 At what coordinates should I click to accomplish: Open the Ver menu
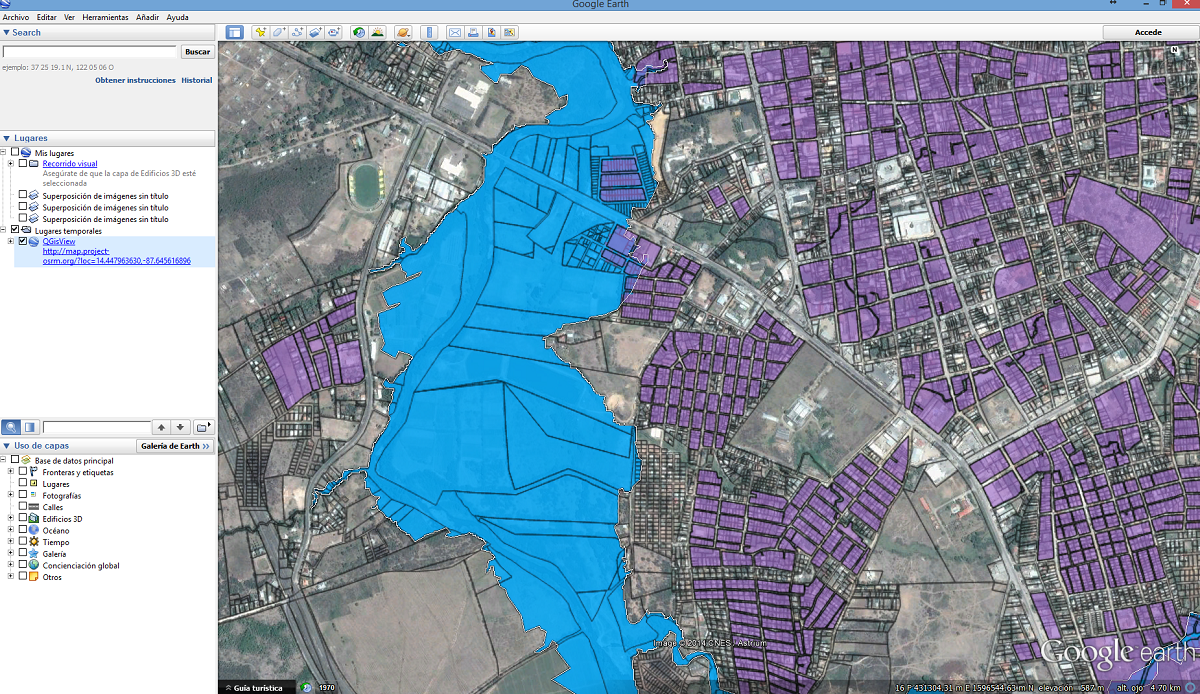69,18
